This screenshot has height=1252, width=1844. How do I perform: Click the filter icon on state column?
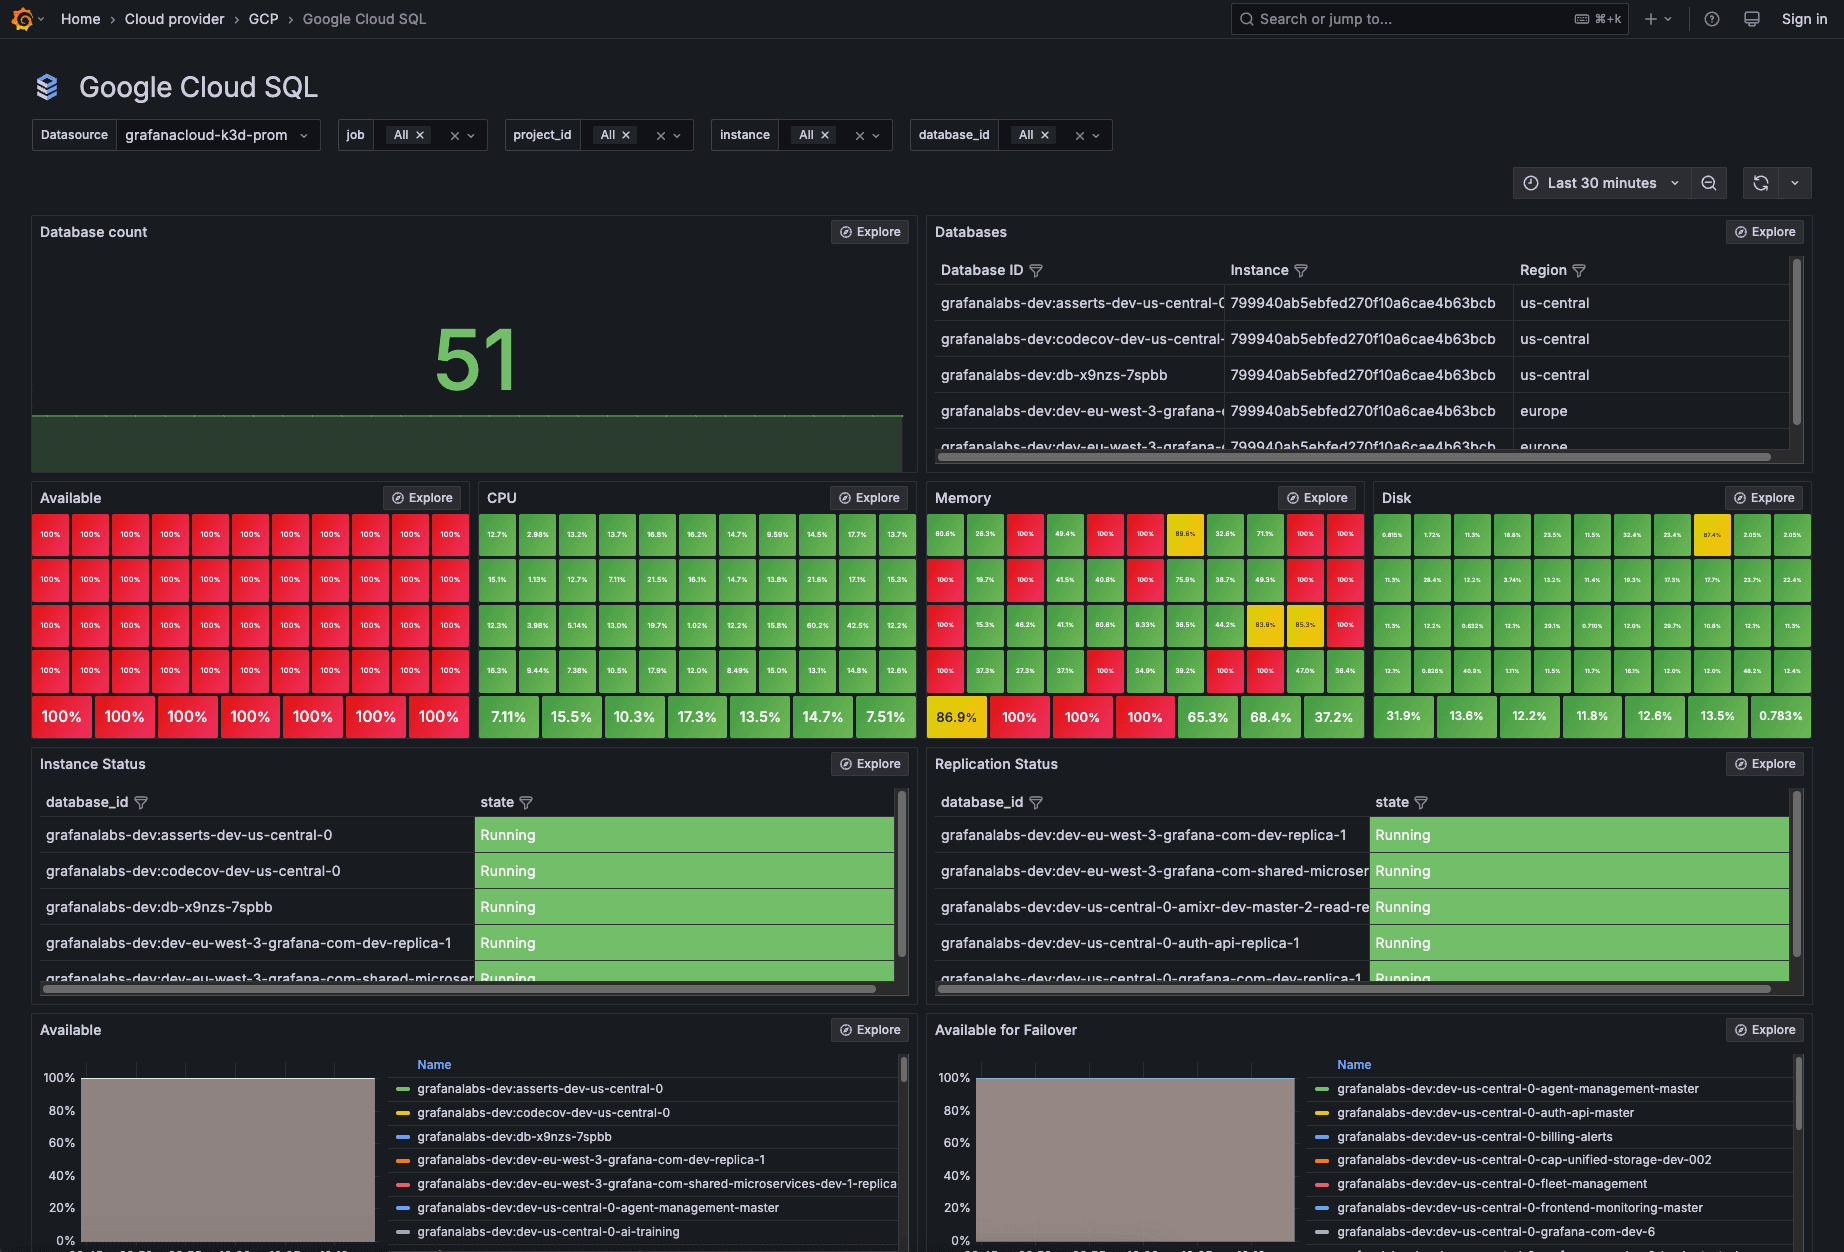[x=527, y=802]
